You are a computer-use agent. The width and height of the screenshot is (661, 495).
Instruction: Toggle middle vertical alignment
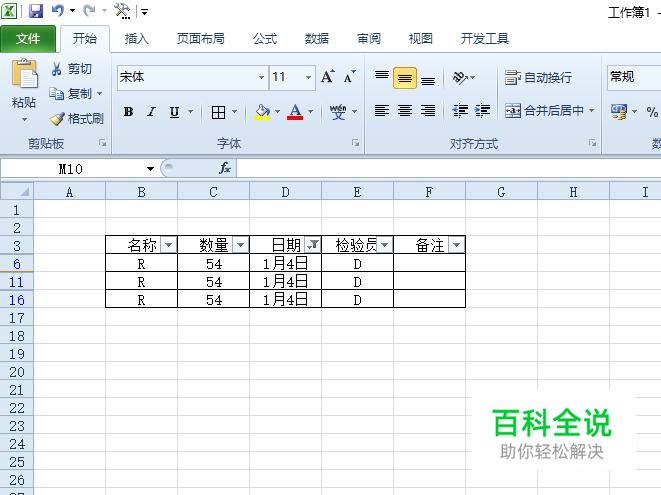click(x=405, y=78)
